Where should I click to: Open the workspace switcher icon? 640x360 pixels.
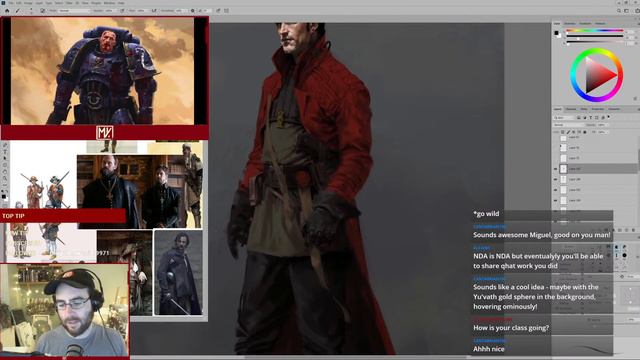click(x=627, y=11)
